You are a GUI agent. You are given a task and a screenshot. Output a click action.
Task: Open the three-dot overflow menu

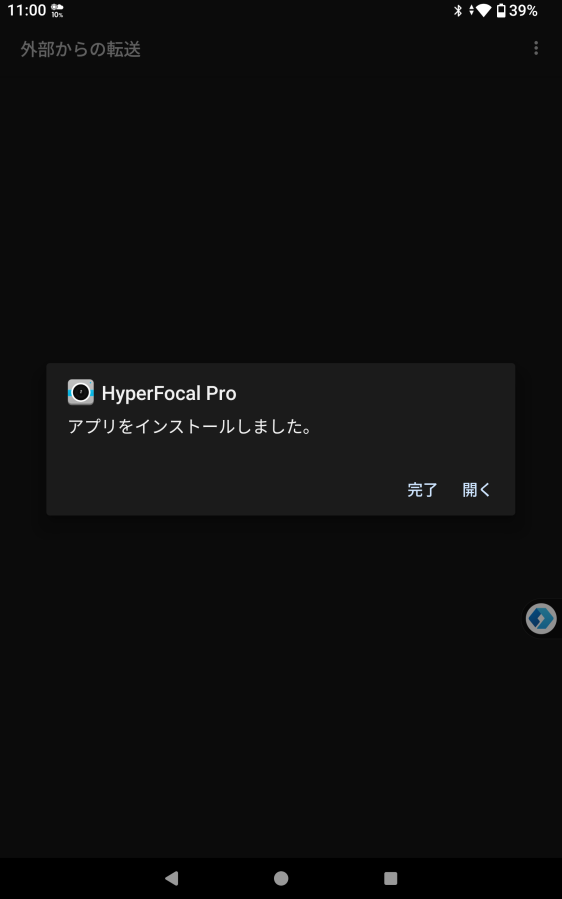[536, 48]
